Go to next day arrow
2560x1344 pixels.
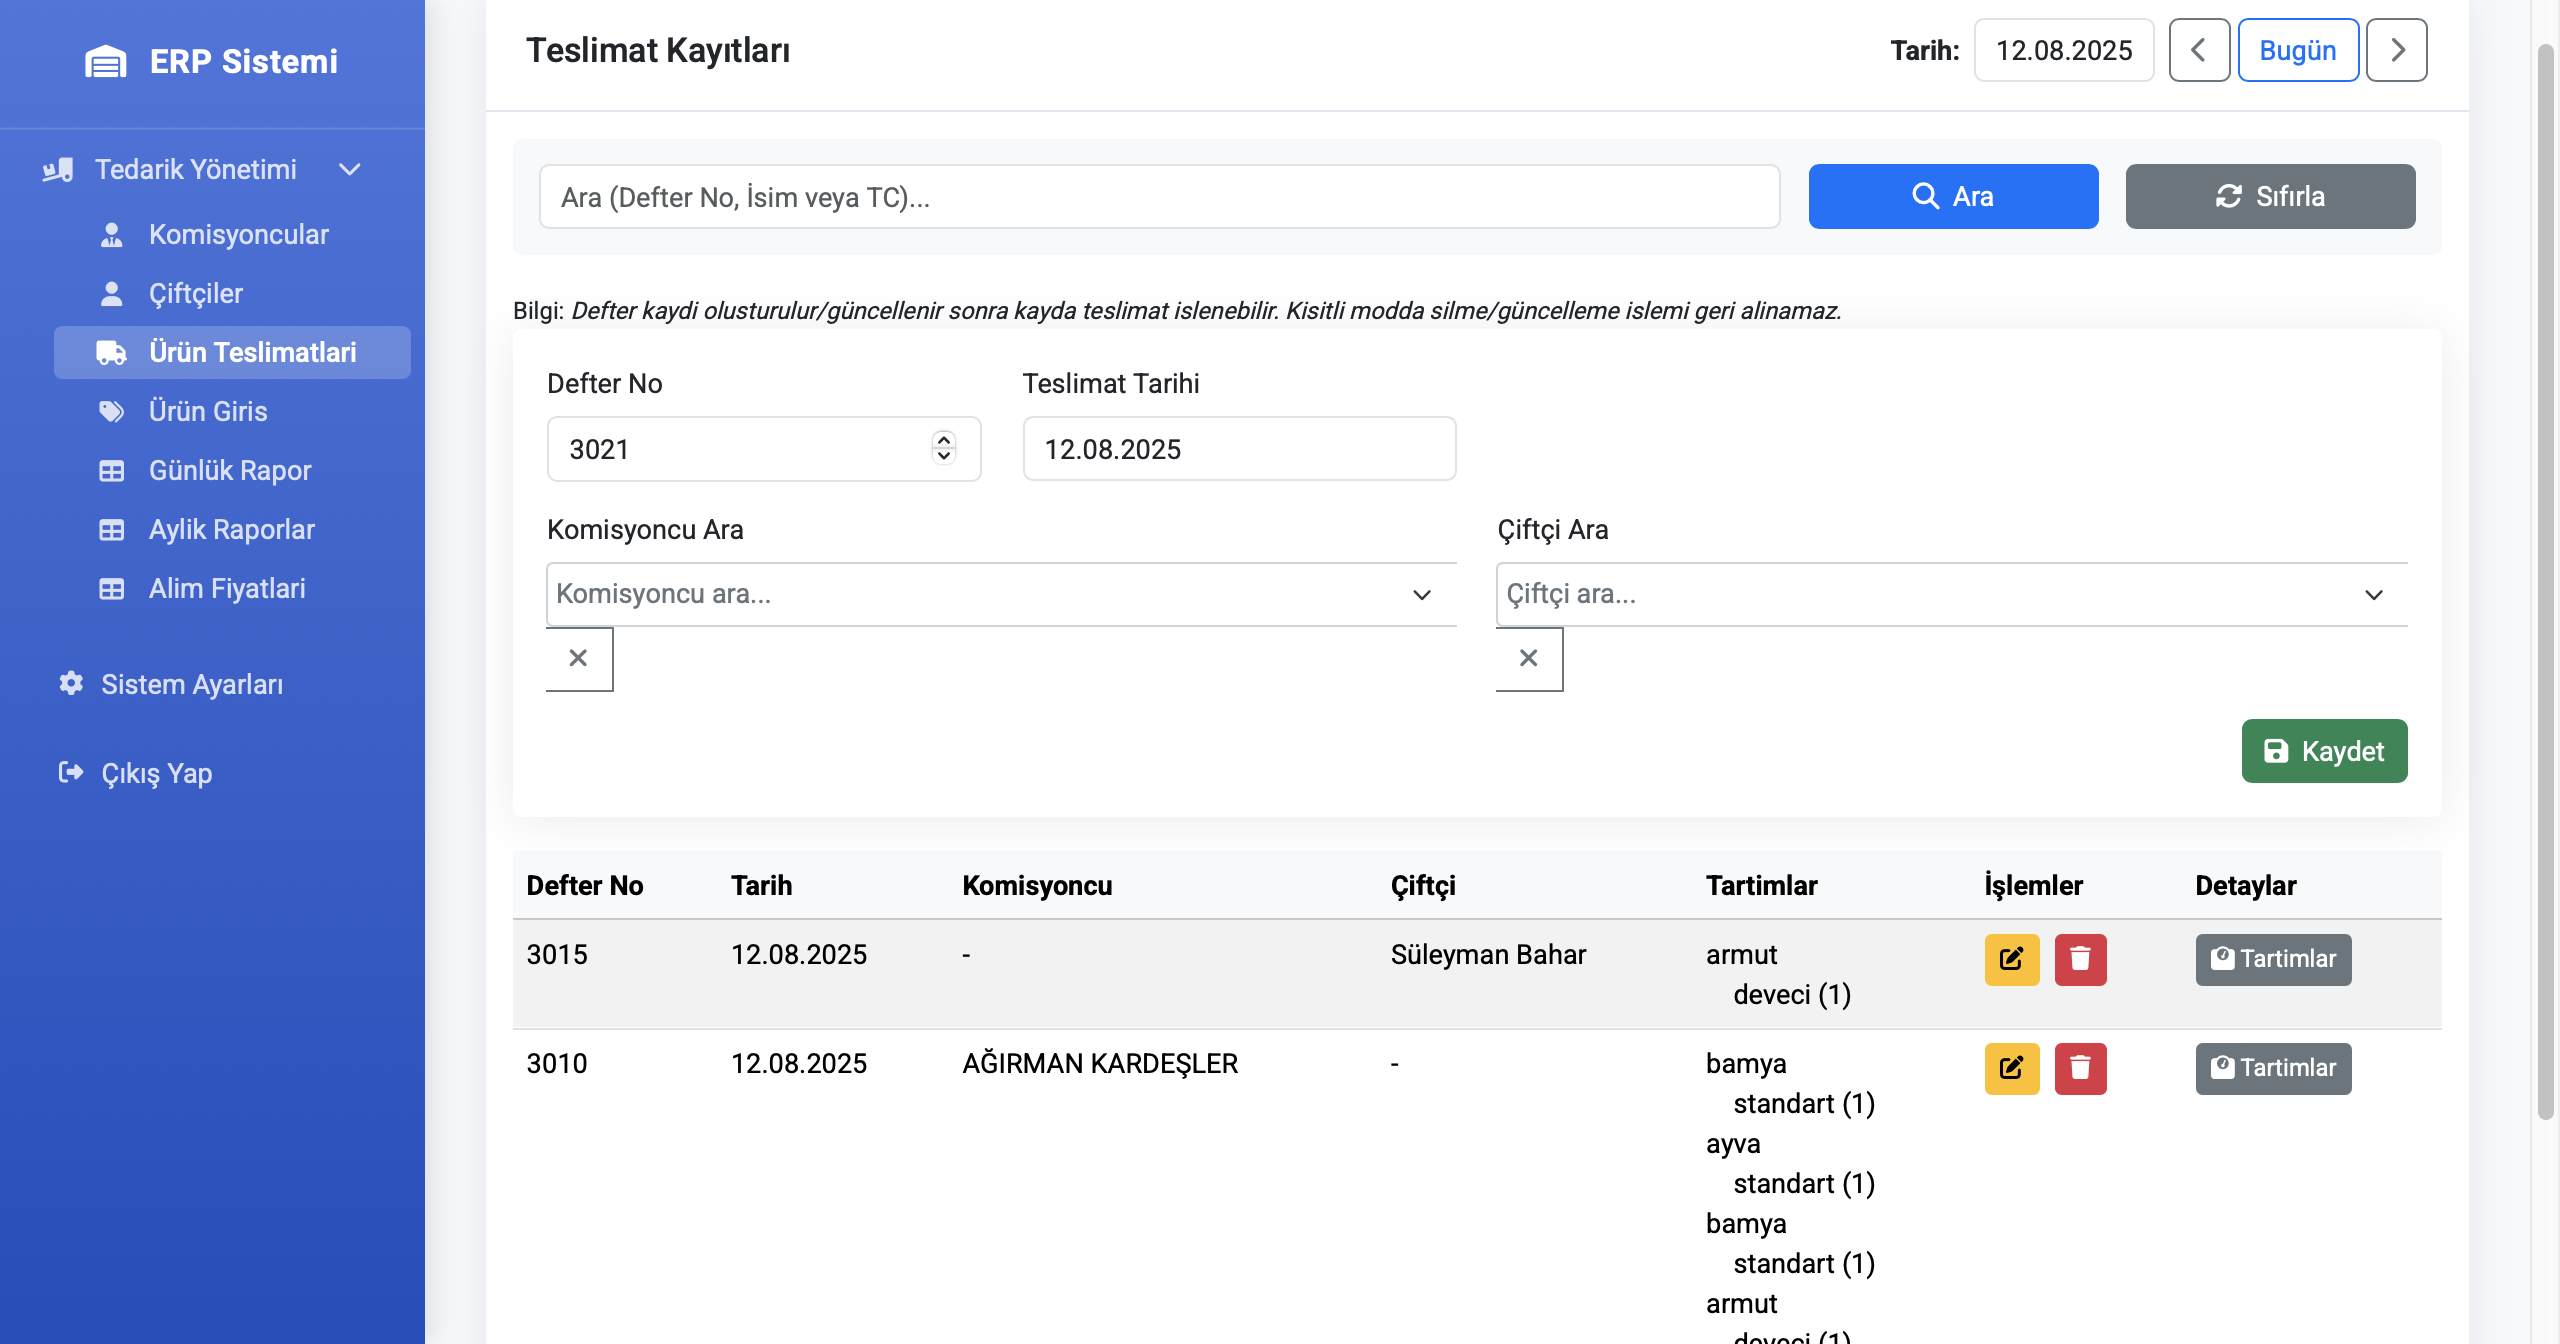coord(2397,50)
